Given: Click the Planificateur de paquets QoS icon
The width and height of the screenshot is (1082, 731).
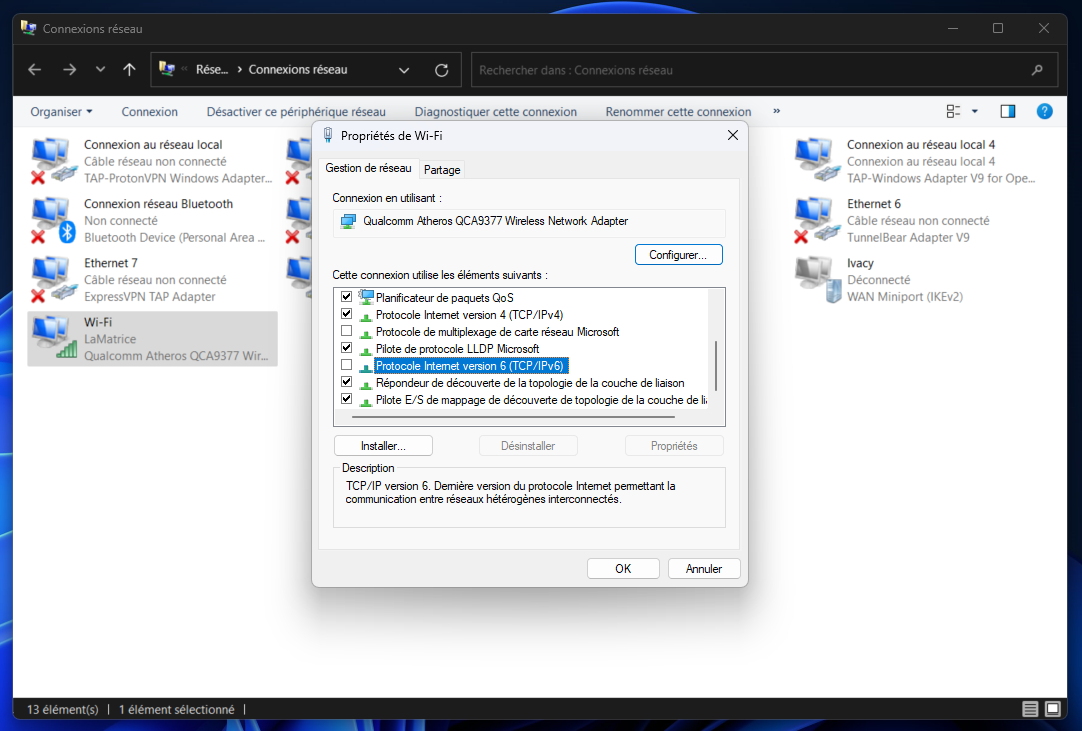Looking at the screenshot, I should tap(366, 298).
